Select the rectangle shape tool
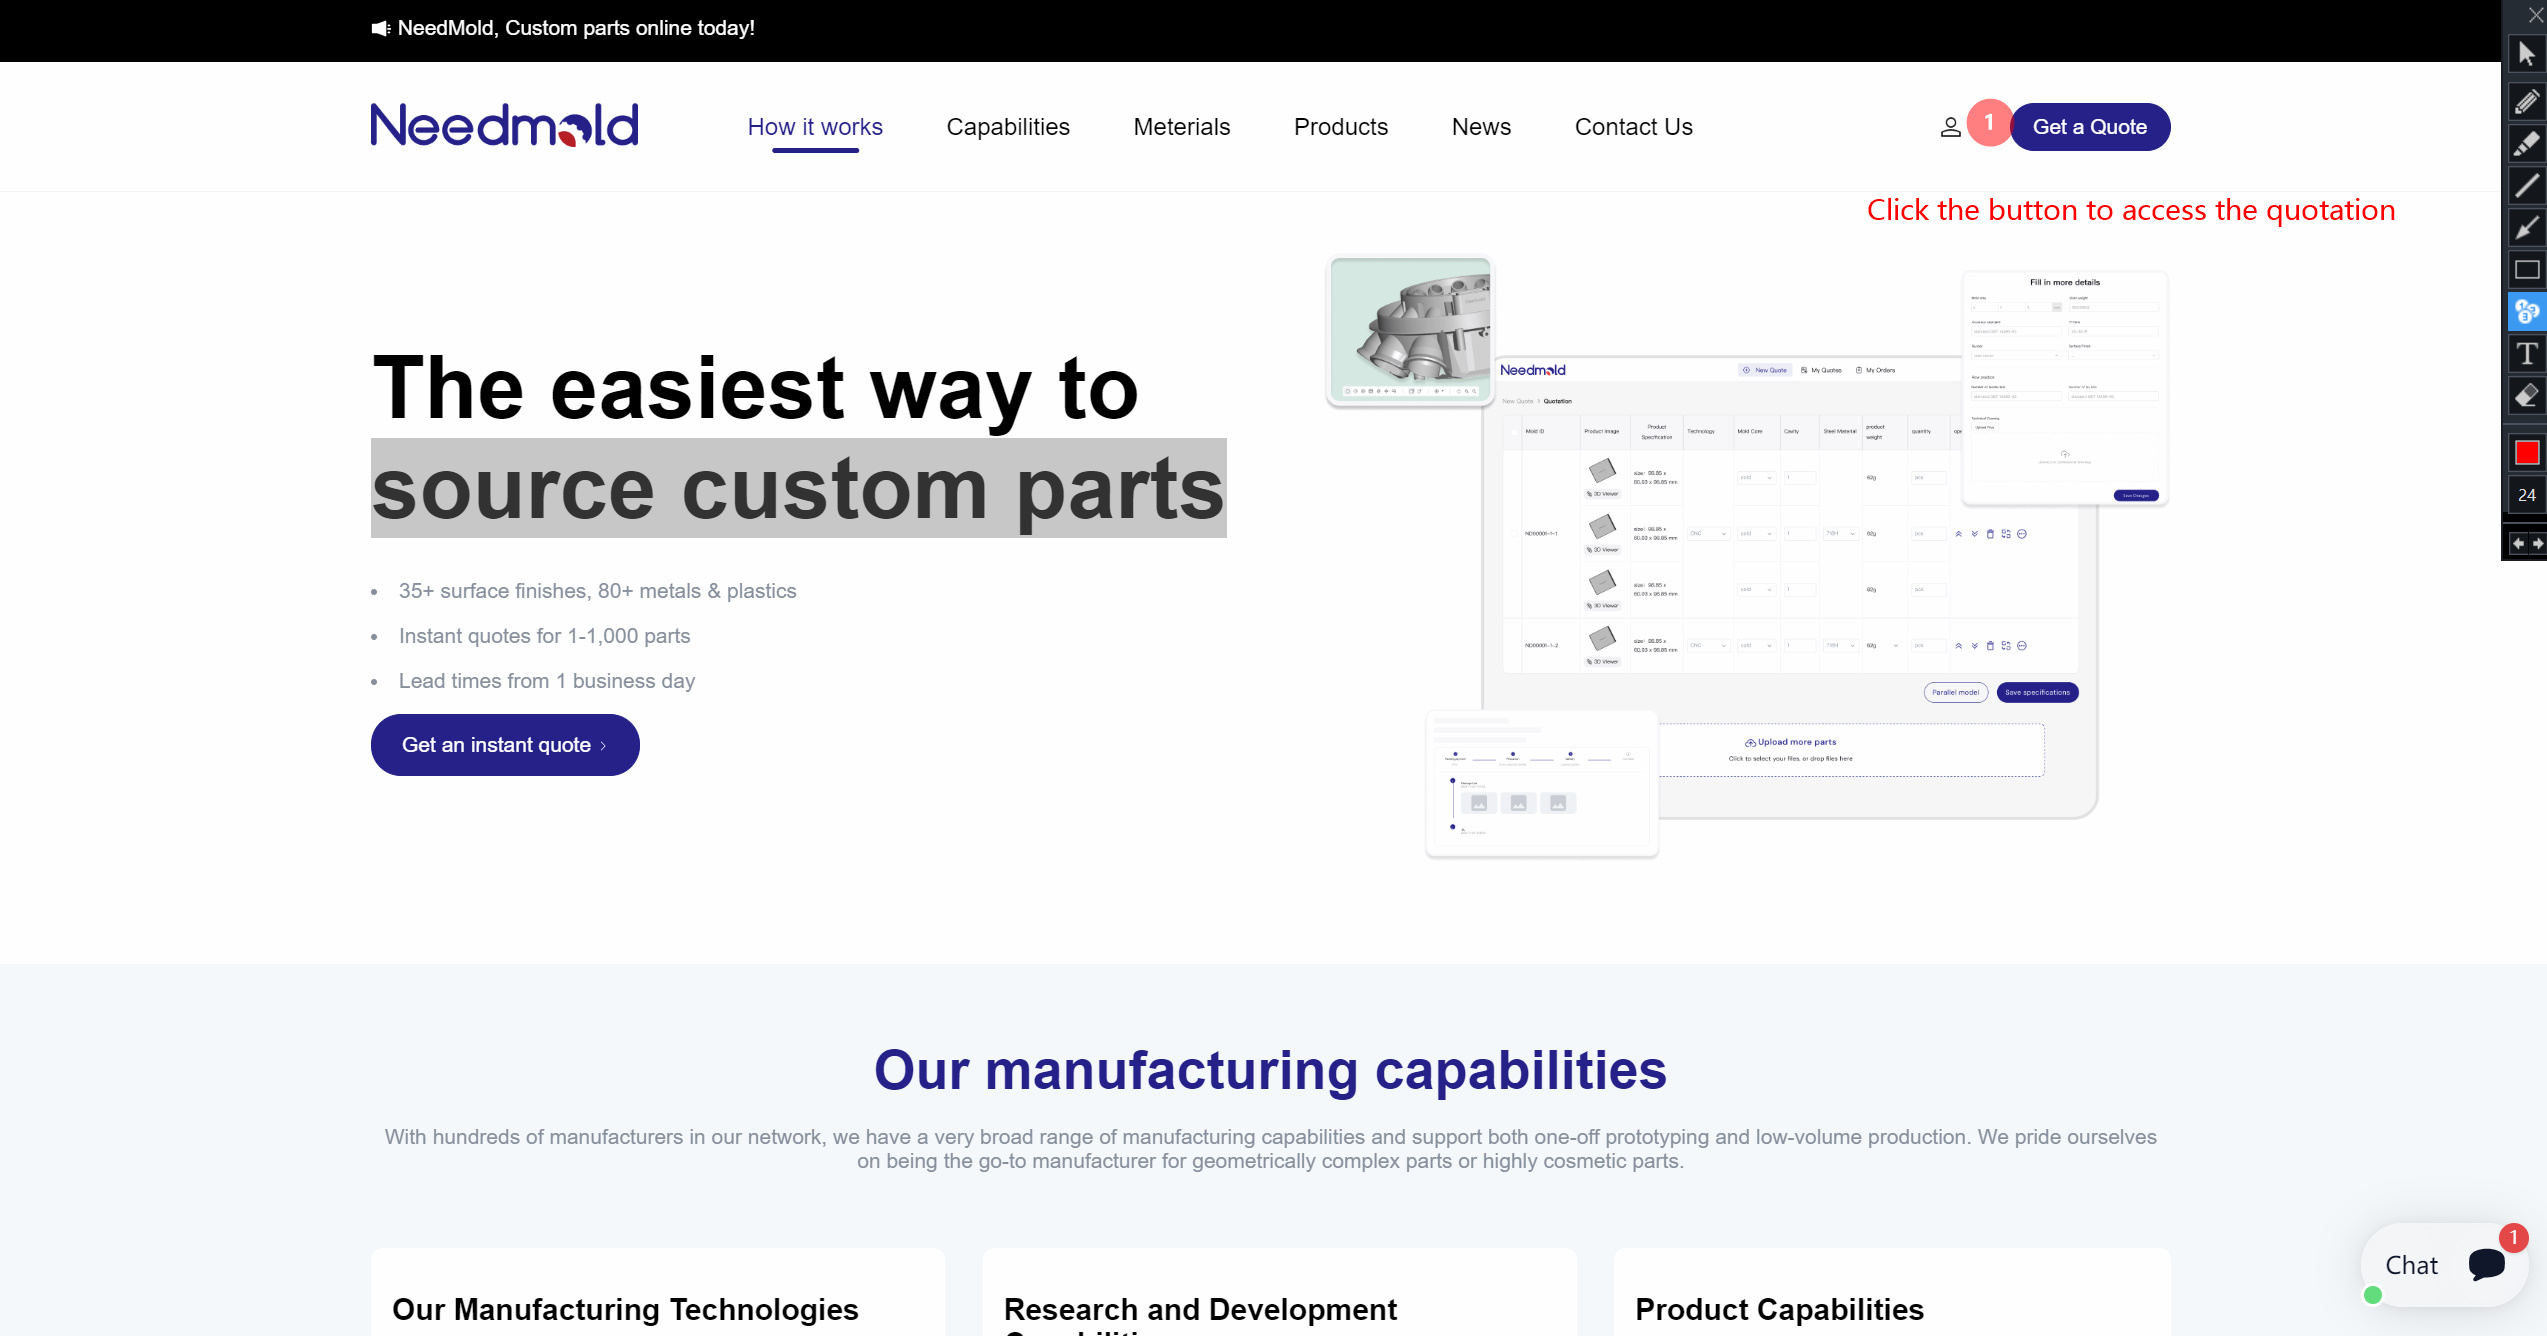Viewport: 2547px width, 1336px height. (x=2526, y=270)
